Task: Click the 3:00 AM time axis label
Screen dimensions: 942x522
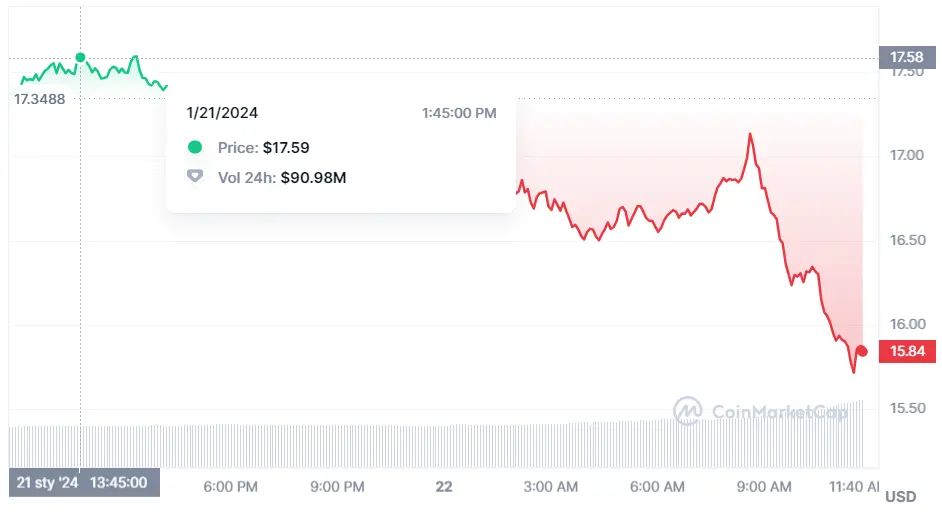Action: pos(551,487)
